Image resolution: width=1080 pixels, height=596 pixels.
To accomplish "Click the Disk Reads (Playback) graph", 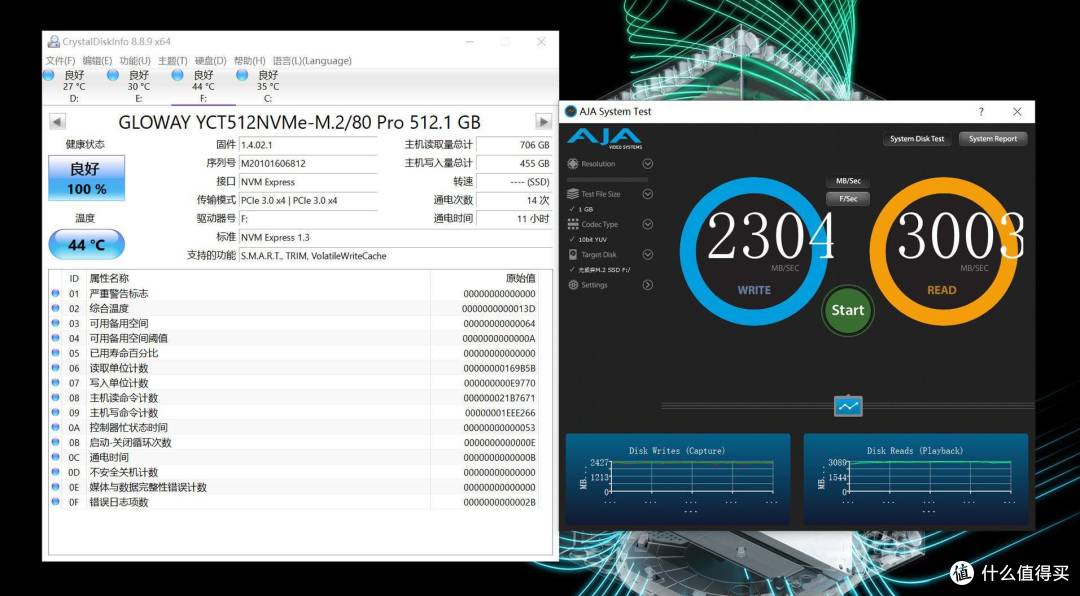I will click(x=915, y=482).
